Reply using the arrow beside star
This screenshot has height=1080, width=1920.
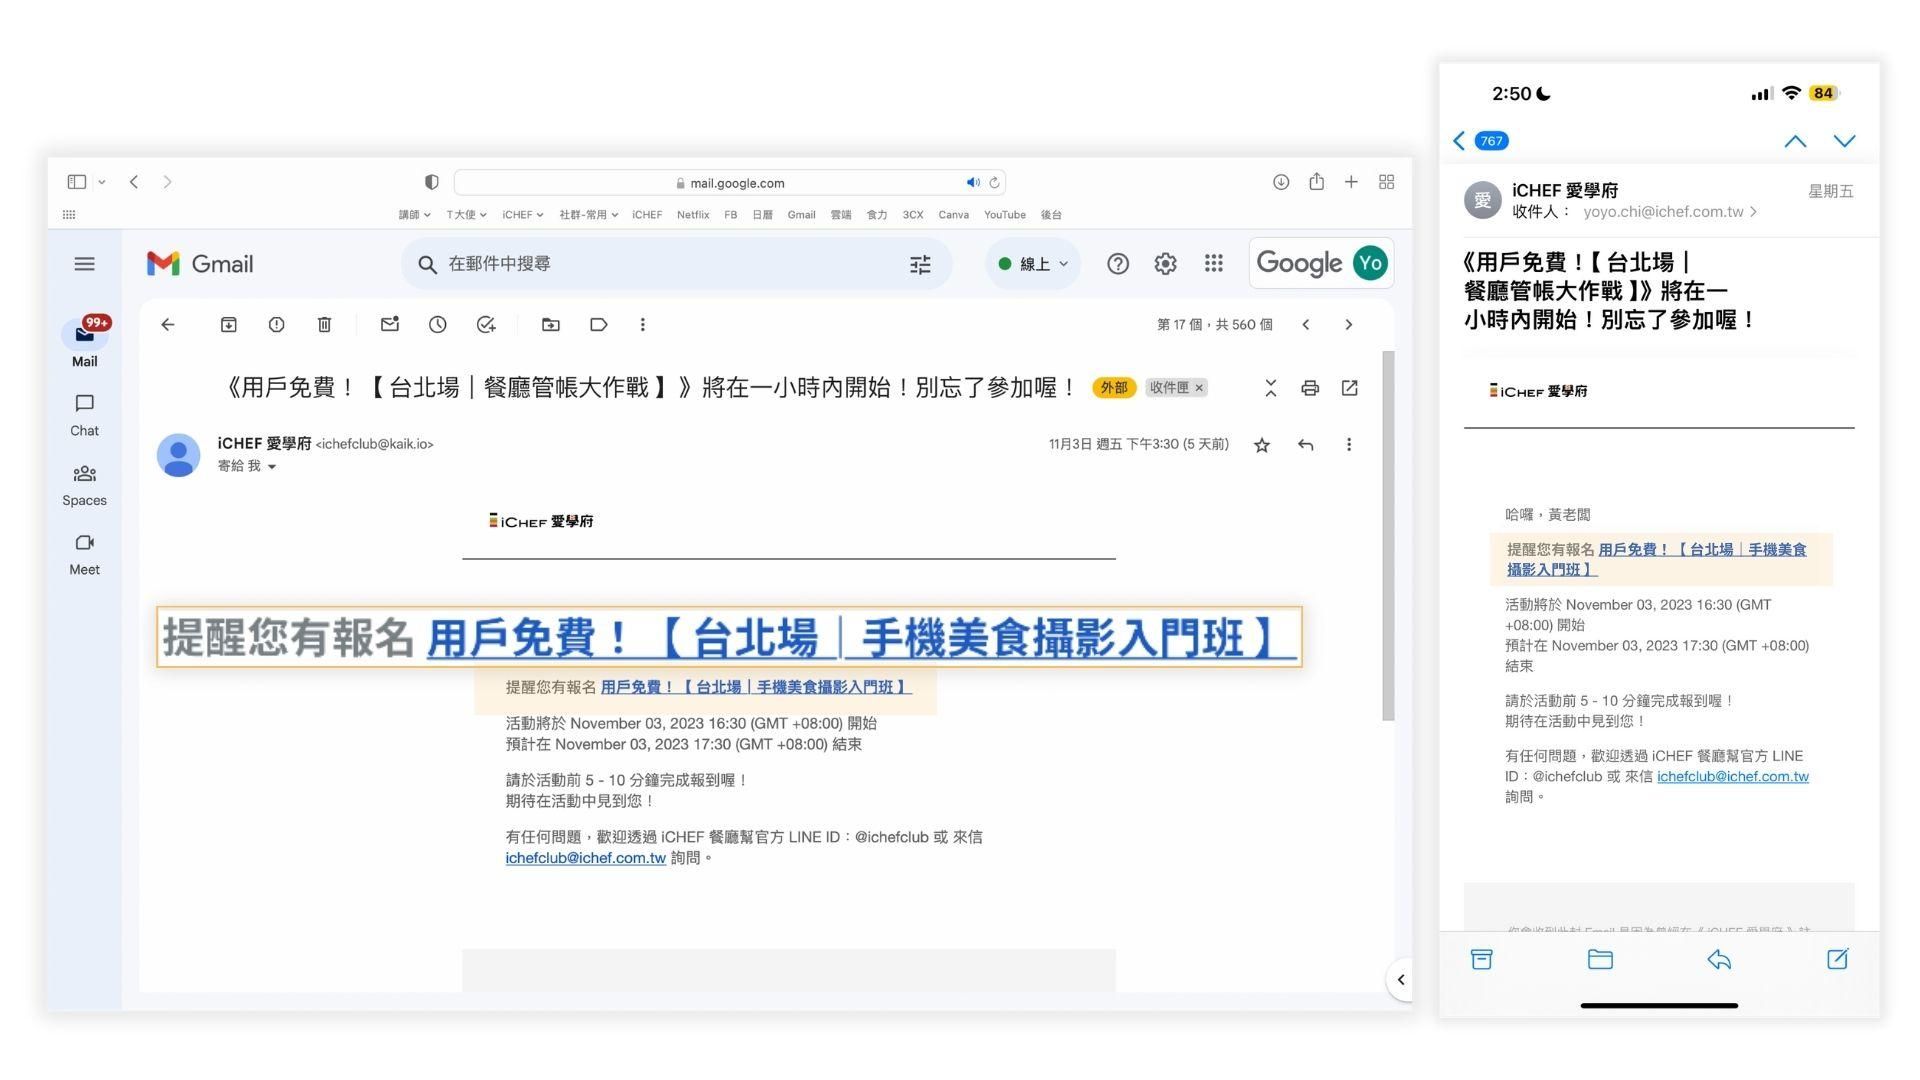[1305, 445]
